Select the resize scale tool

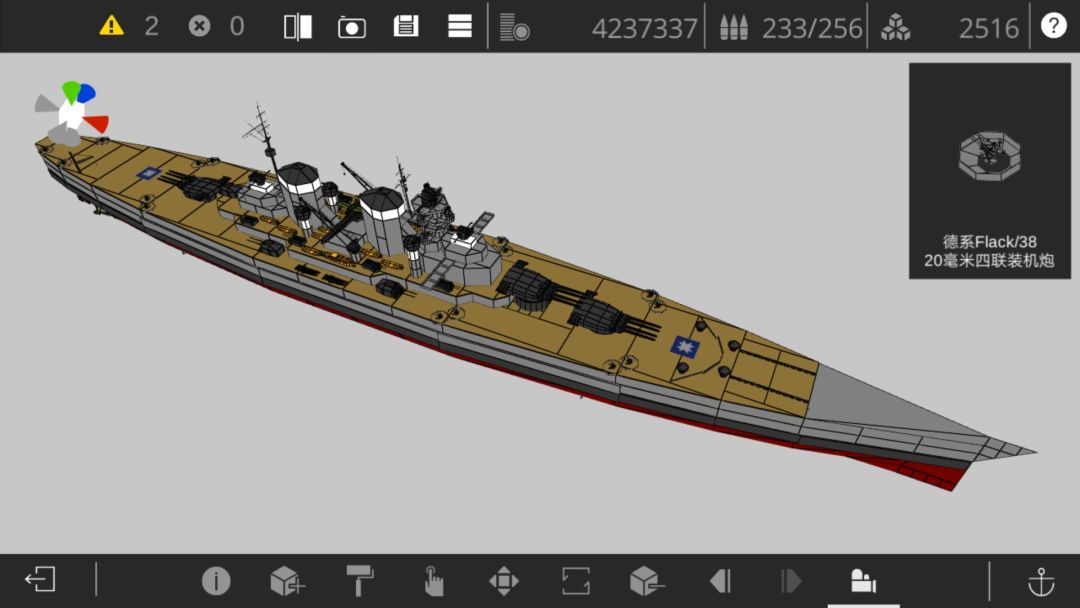pos(576,580)
